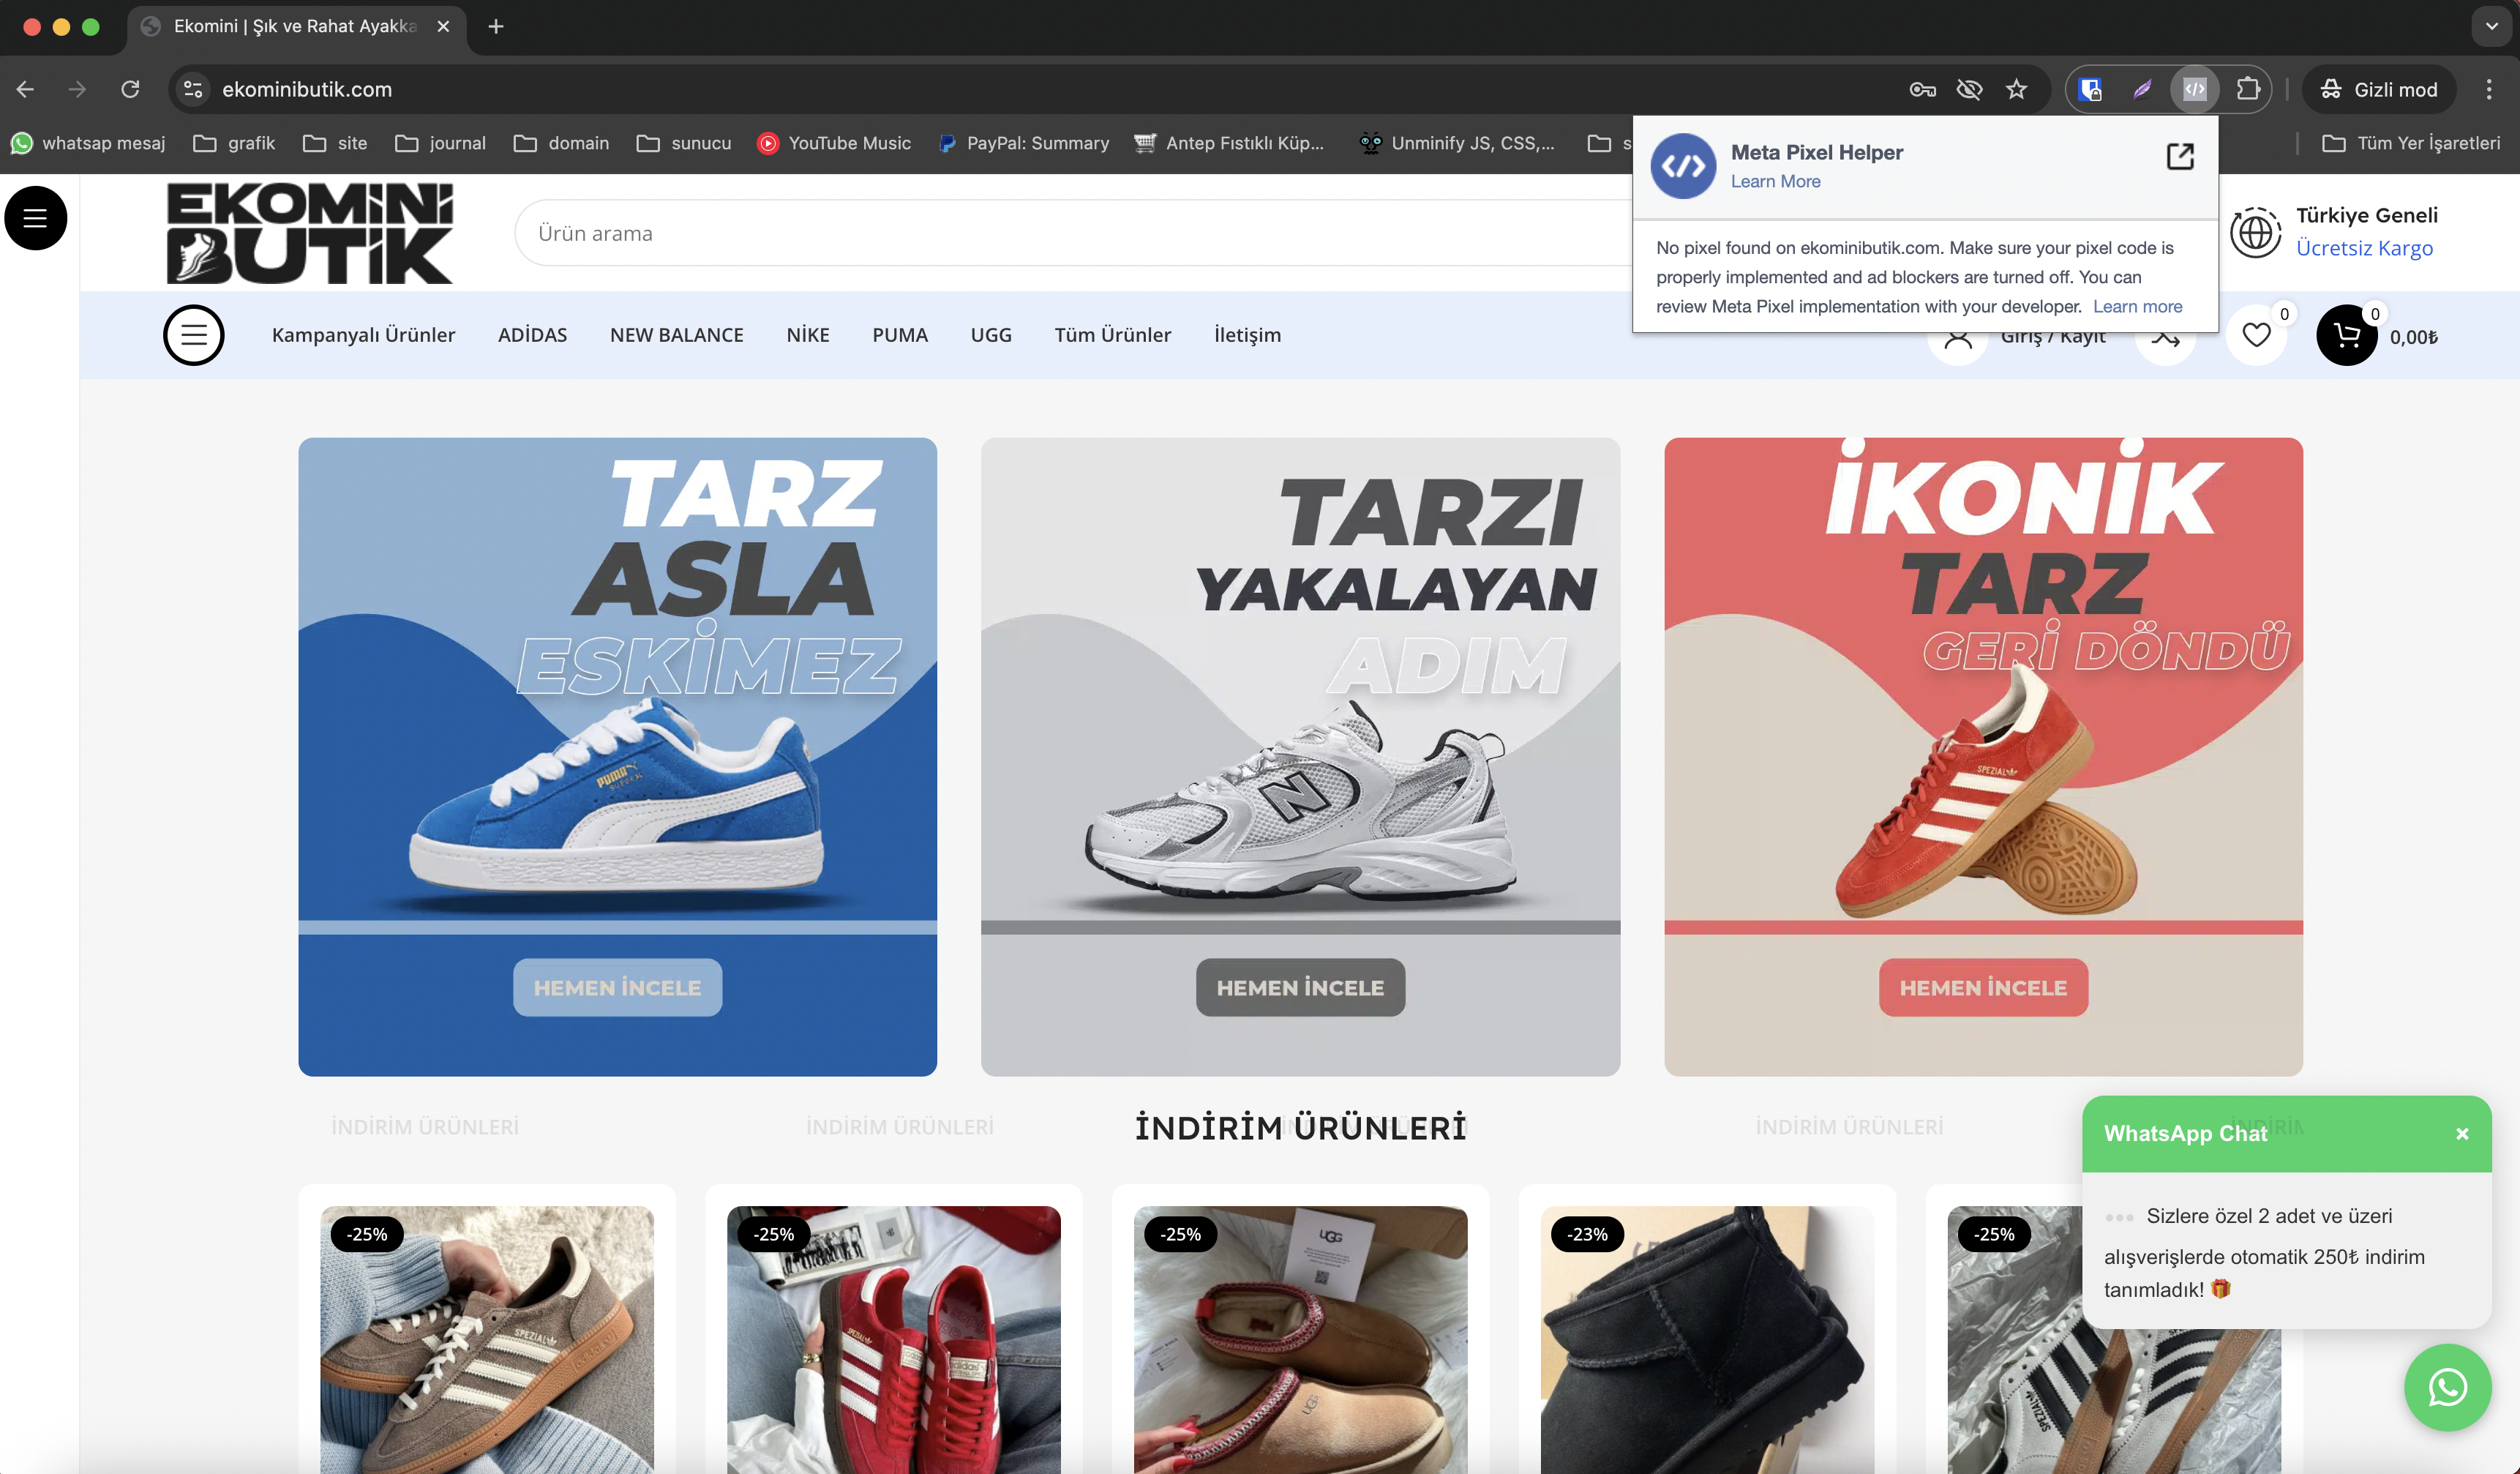
Task: Open the grafik bookmarks folder
Action: coord(234,143)
